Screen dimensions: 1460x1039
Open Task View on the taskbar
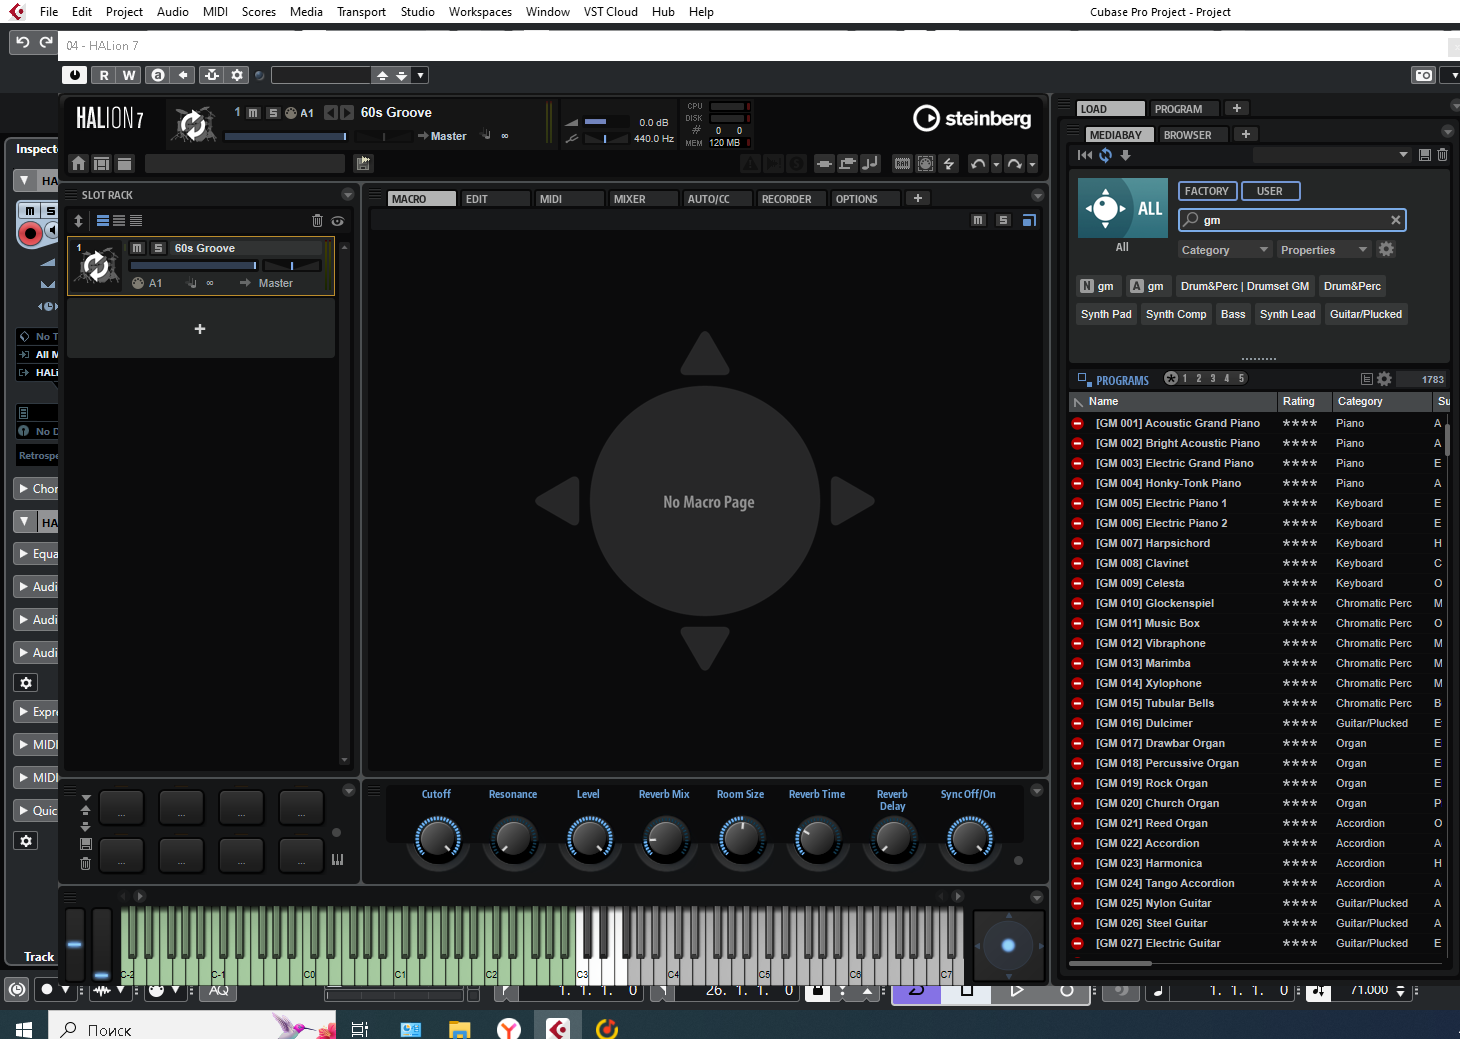[360, 1028]
